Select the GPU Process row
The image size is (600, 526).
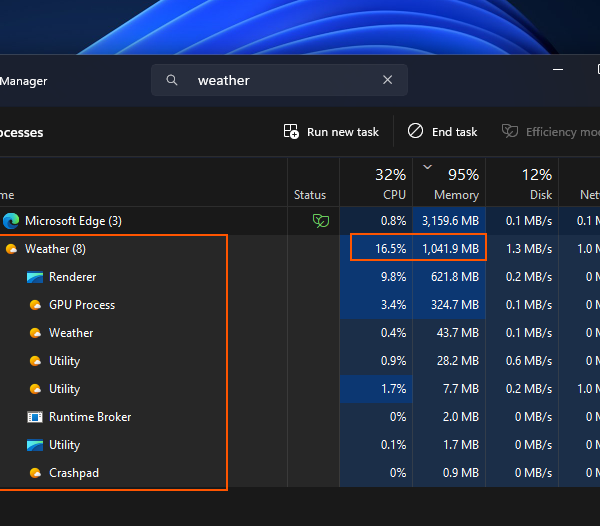[x=300, y=305]
